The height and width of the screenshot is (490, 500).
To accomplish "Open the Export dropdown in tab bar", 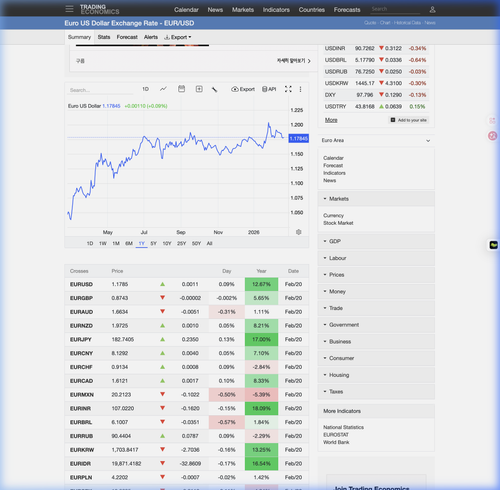I will (x=178, y=37).
